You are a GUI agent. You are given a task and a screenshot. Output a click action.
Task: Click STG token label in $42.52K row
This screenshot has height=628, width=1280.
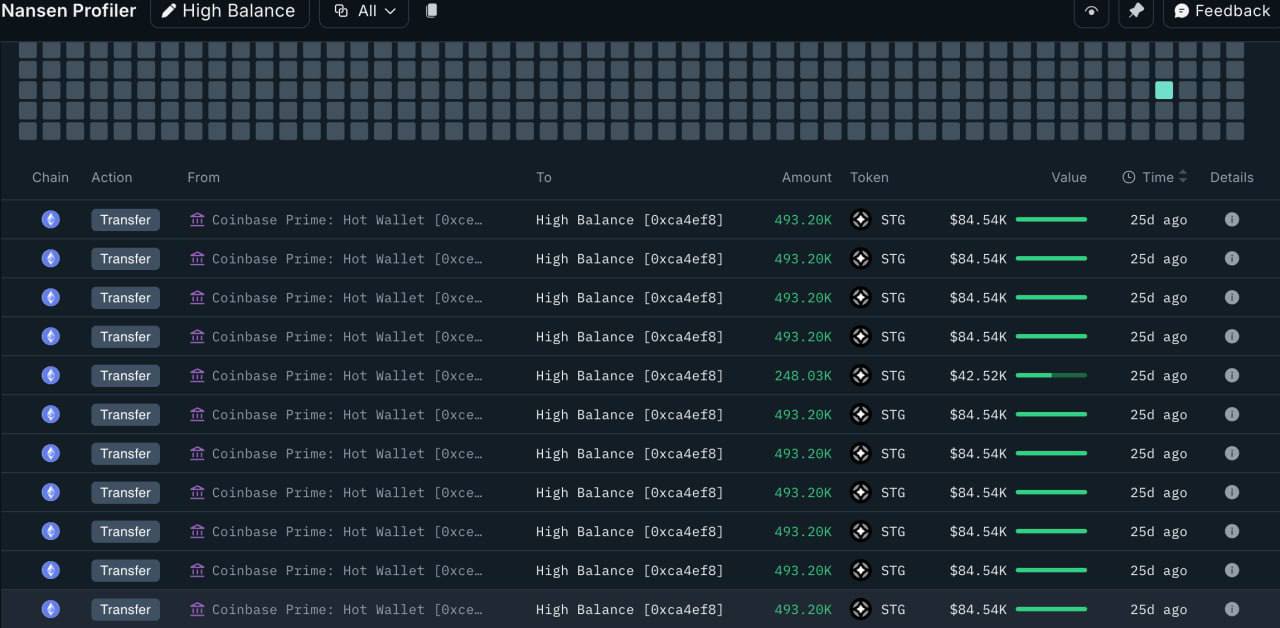point(893,376)
